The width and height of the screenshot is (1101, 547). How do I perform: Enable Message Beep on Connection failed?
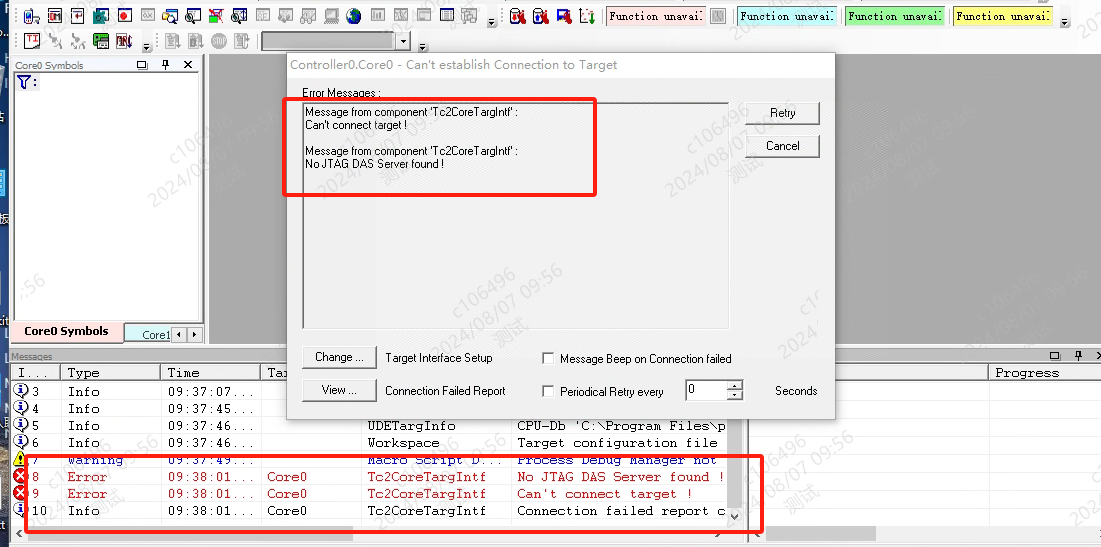point(548,359)
